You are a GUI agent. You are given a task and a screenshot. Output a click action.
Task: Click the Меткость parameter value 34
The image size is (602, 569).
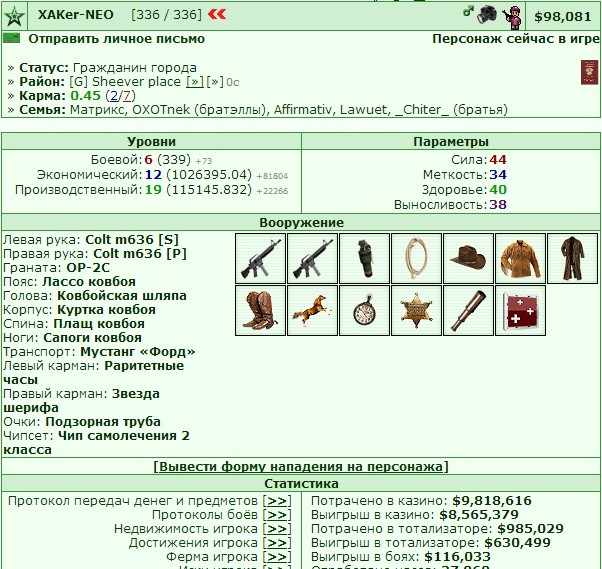pos(498,175)
